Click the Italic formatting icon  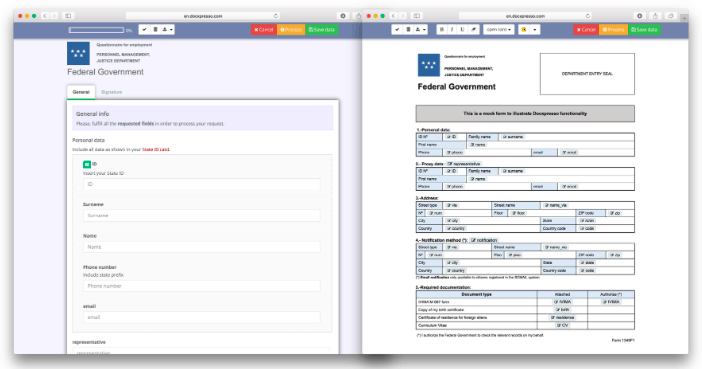pos(452,30)
